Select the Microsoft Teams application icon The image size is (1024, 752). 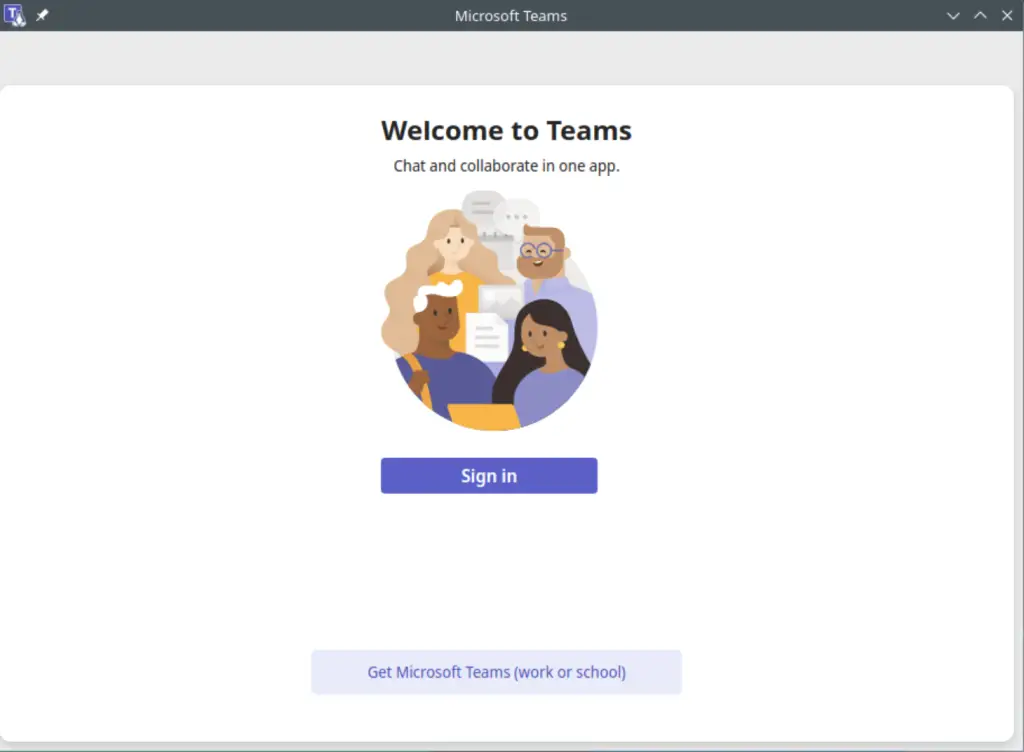[x=14, y=15]
